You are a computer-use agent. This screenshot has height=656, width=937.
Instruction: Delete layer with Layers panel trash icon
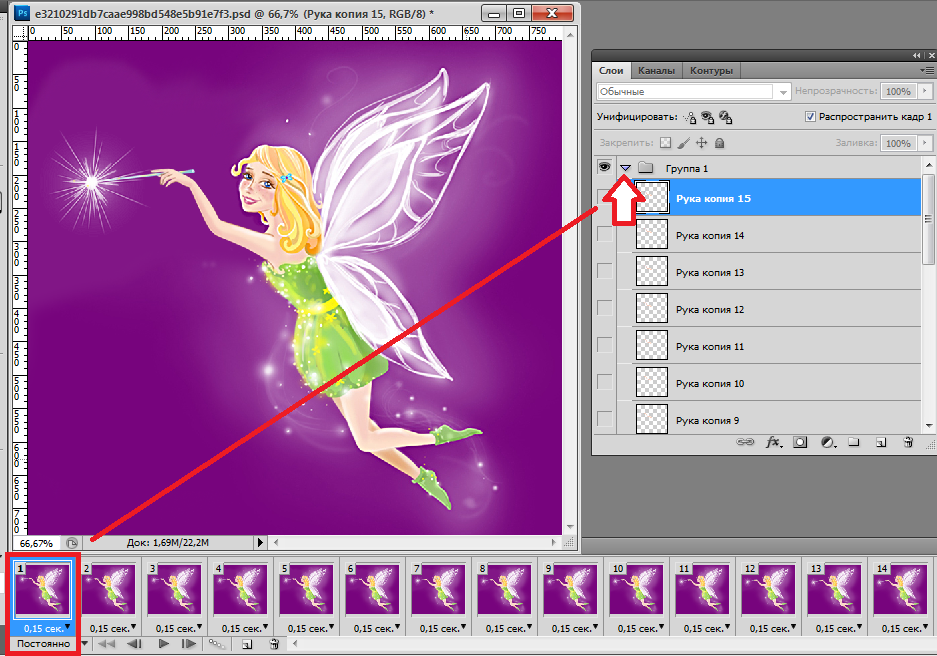pyautogui.click(x=908, y=442)
